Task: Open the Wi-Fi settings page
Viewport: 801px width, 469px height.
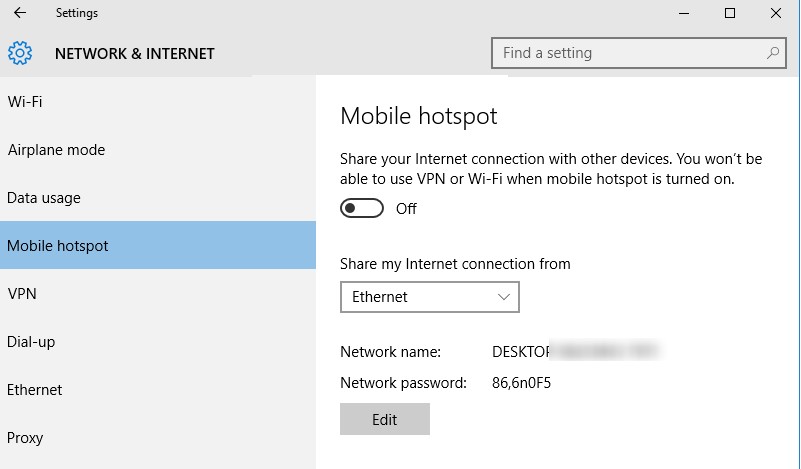Action: (x=25, y=102)
